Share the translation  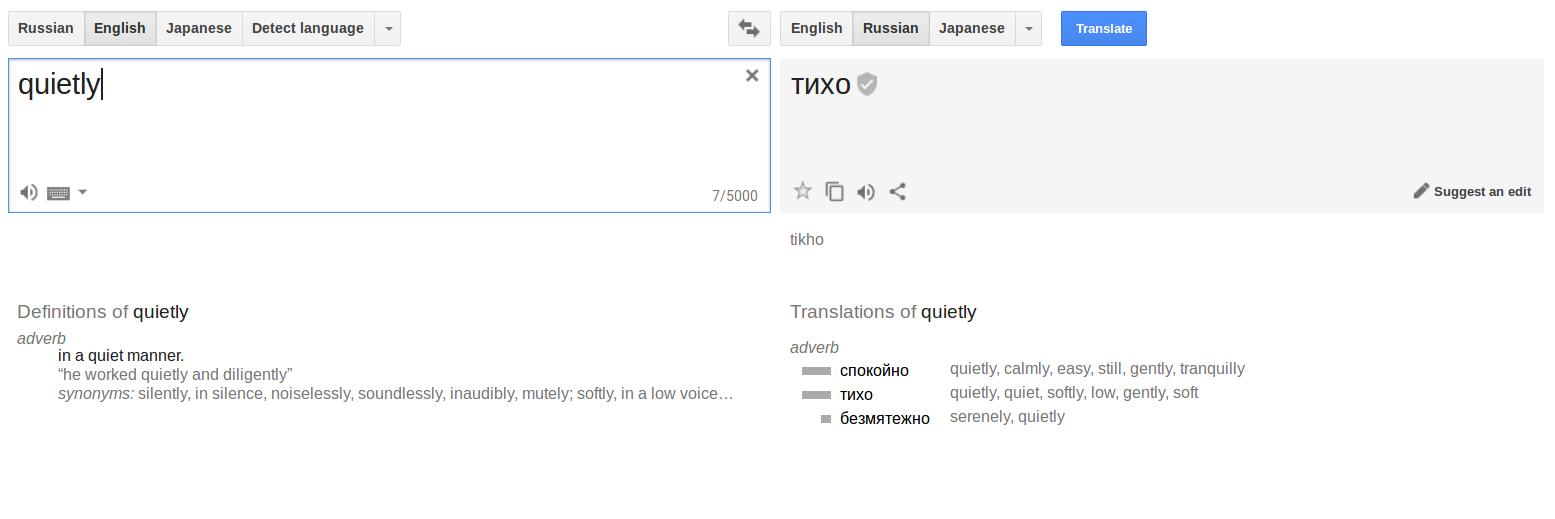pos(898,191)
